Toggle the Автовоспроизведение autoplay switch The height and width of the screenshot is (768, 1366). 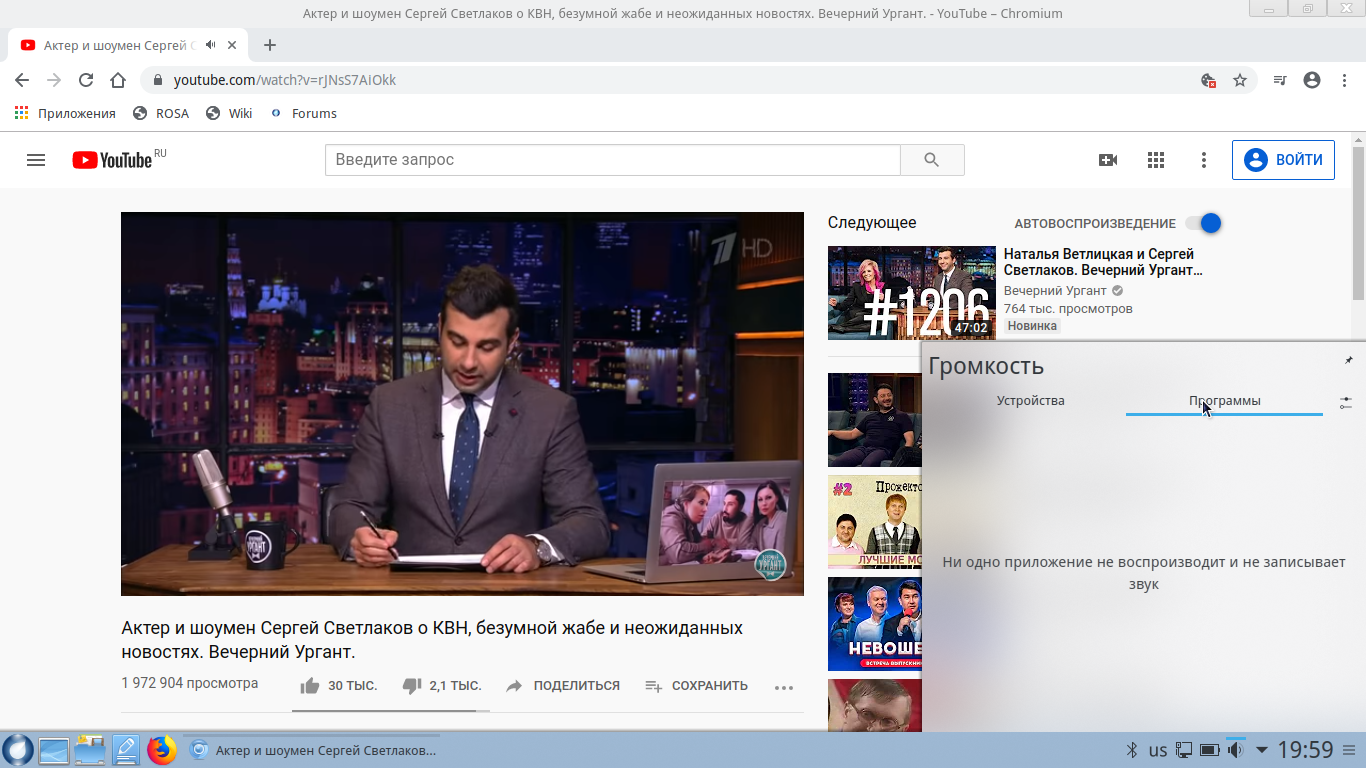(x=1204, y=223)
